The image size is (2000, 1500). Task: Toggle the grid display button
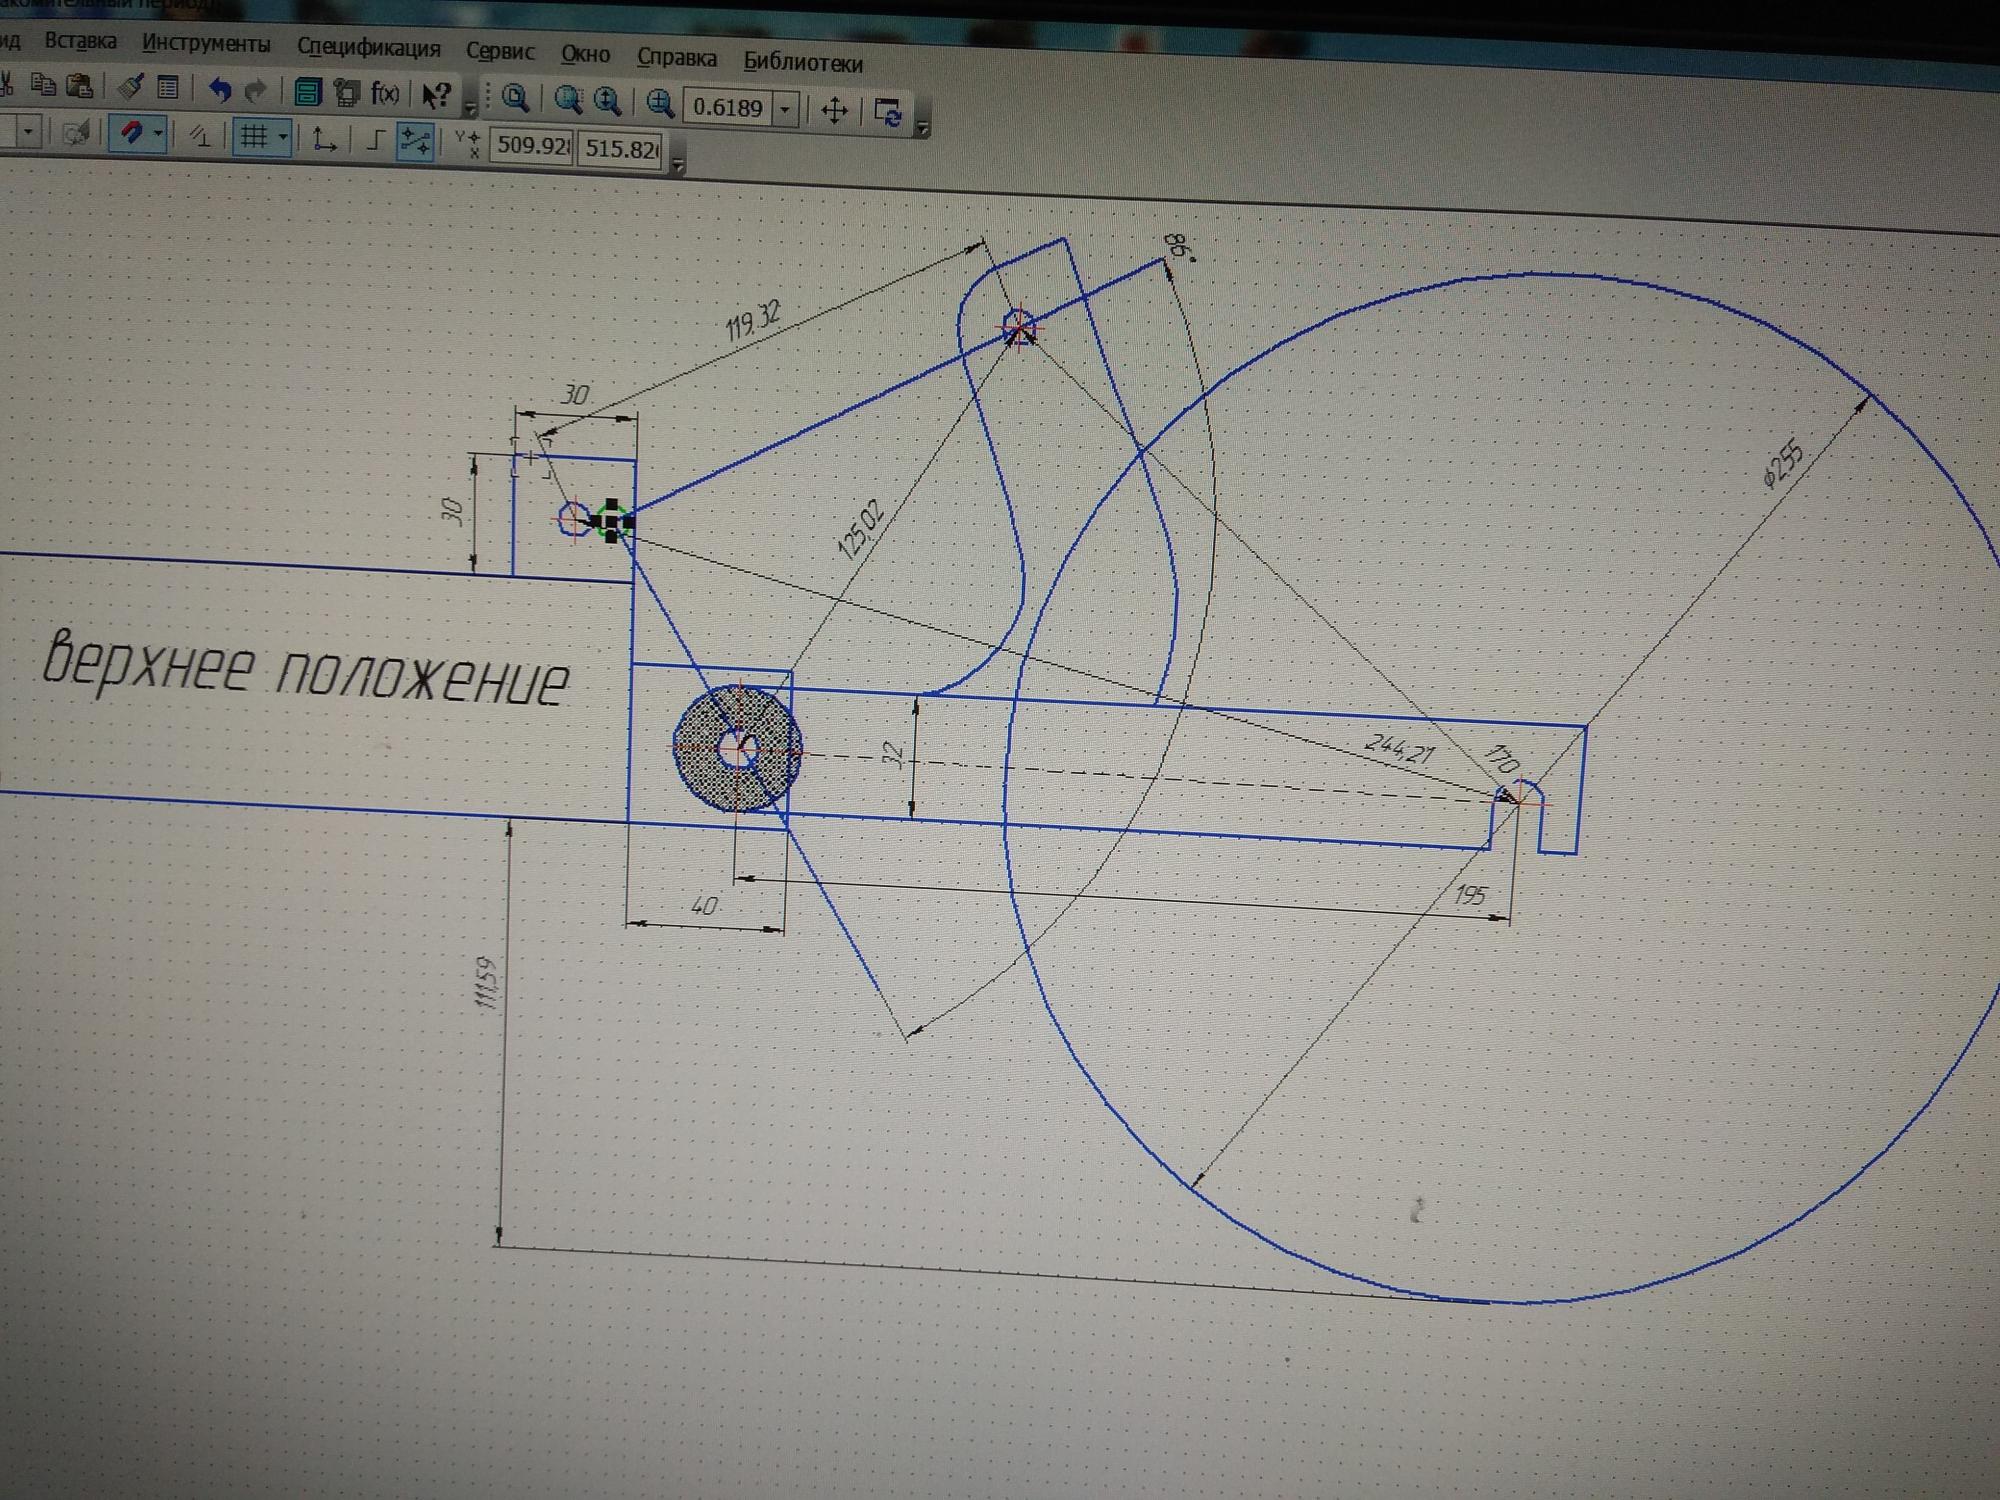(x=254, y=136)
